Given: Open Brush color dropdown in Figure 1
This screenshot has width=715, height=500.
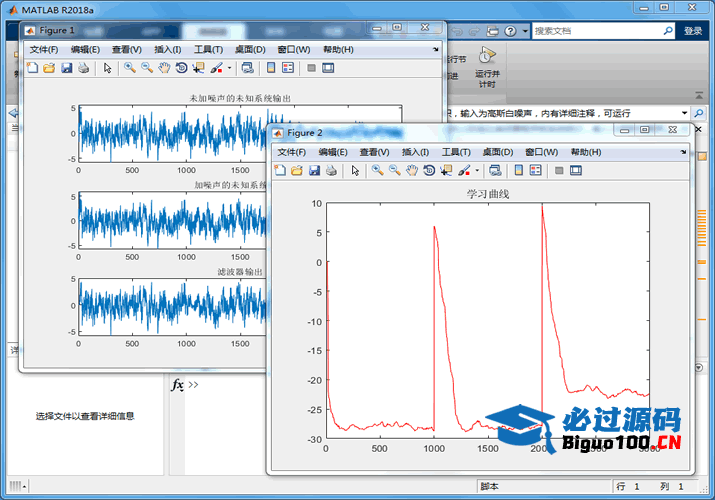Looking at the screenshot, I should click(229, 68).
